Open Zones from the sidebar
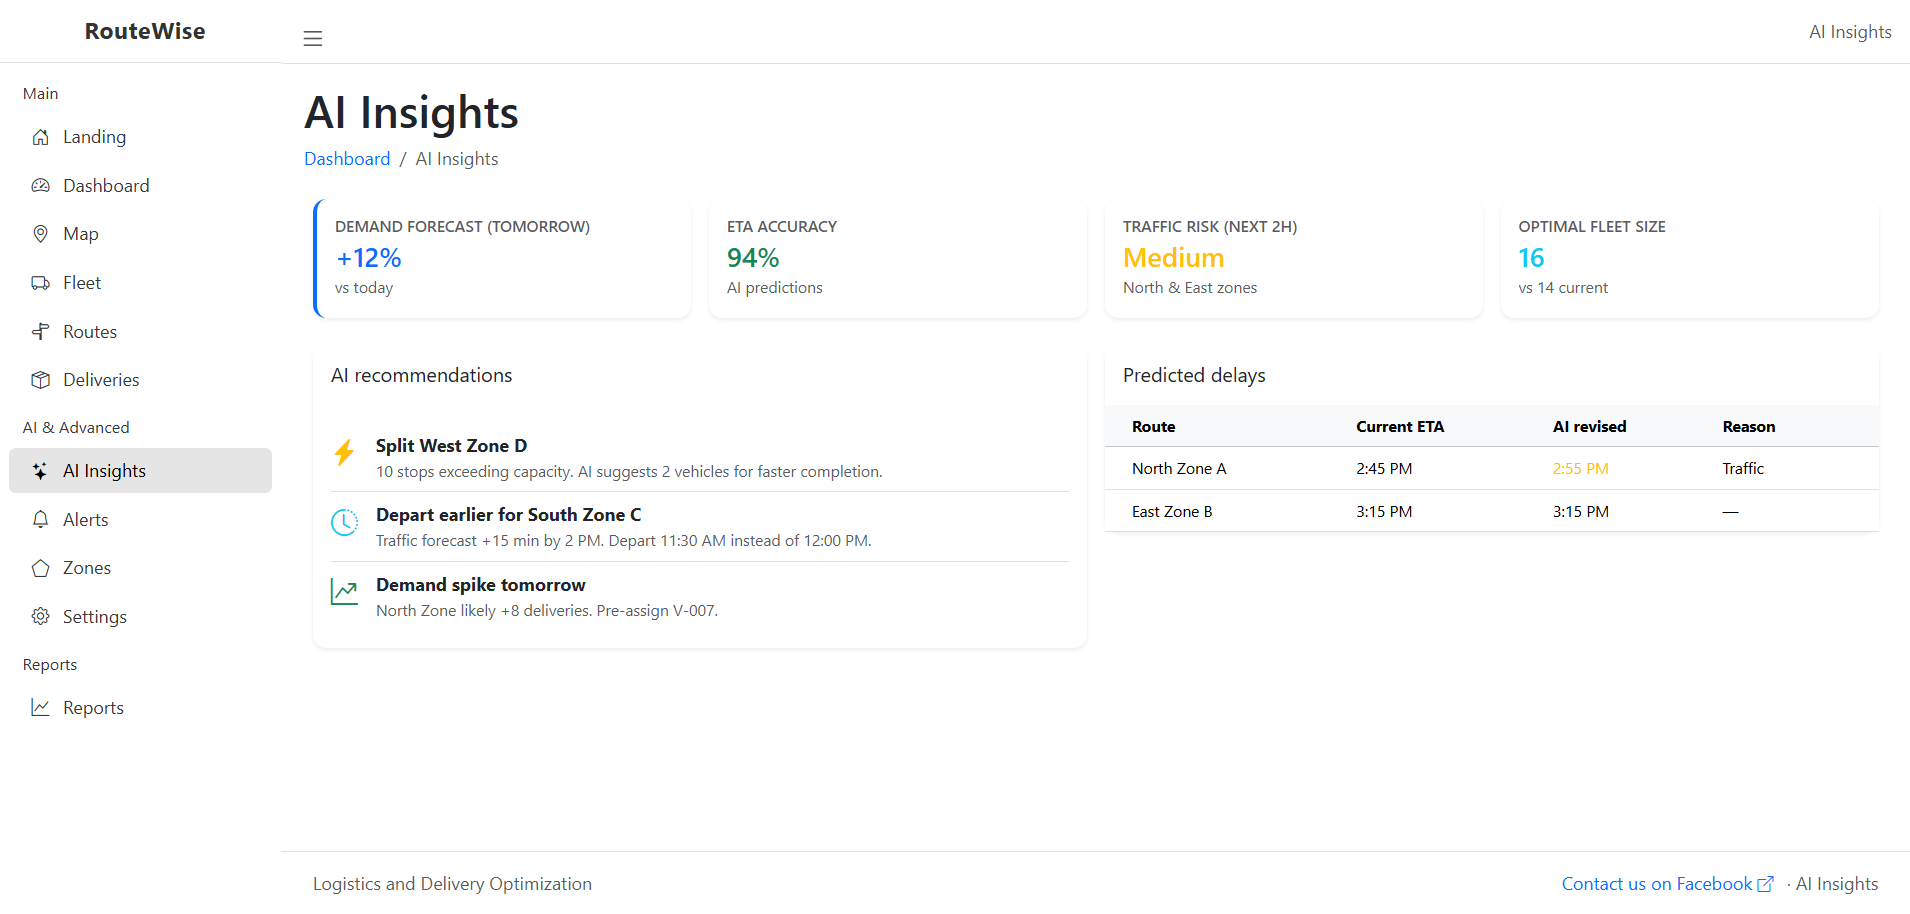Screen dimensions: 1910x914 pyautogui.click(x=87, y=568)
